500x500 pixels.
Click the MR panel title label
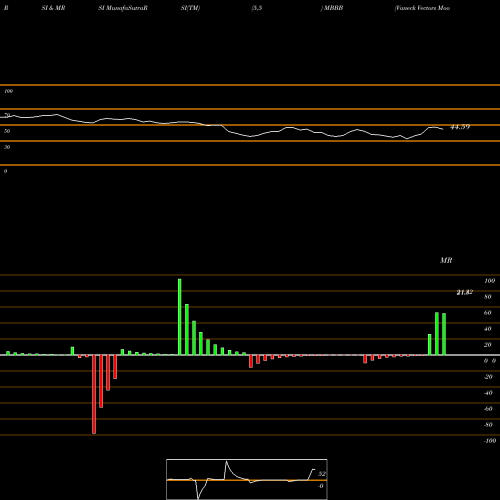click(446, 260)
